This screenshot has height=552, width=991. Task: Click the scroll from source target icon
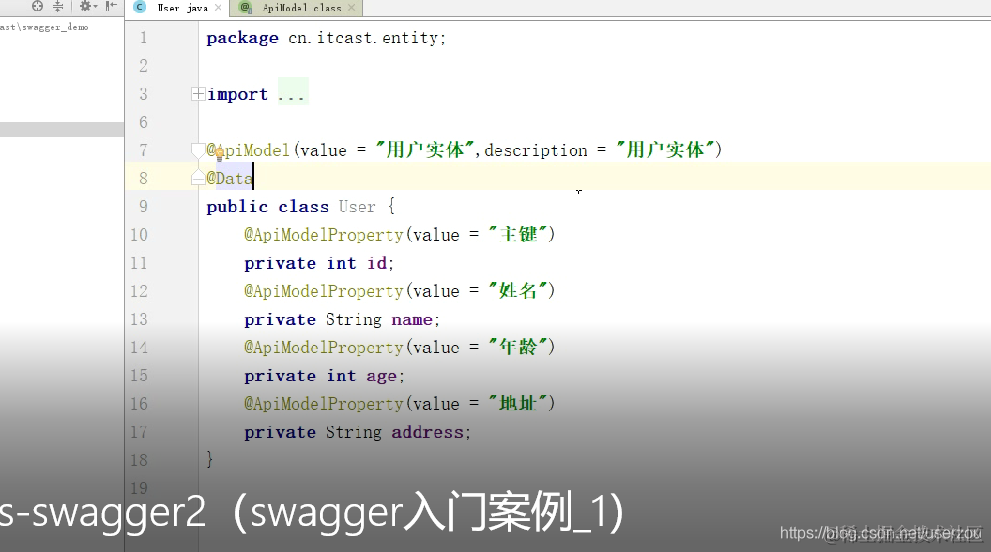pos(37,6)
